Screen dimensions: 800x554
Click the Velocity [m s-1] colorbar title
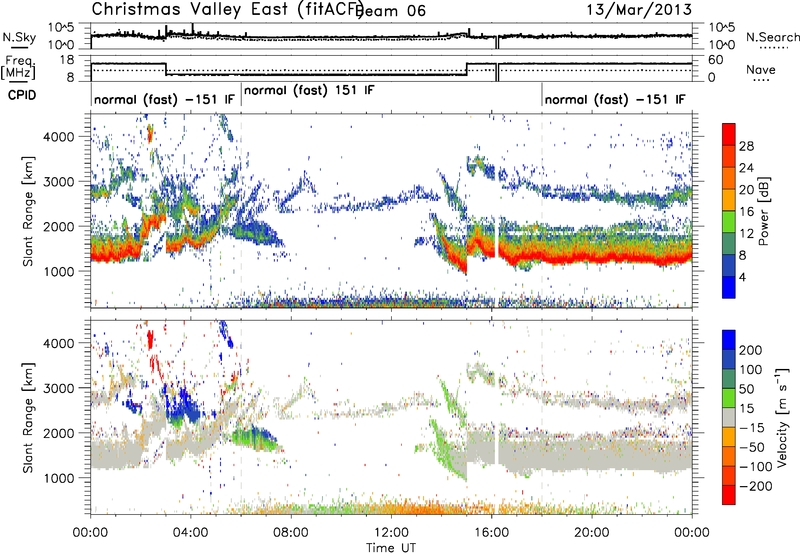click(x=782, y=418)
